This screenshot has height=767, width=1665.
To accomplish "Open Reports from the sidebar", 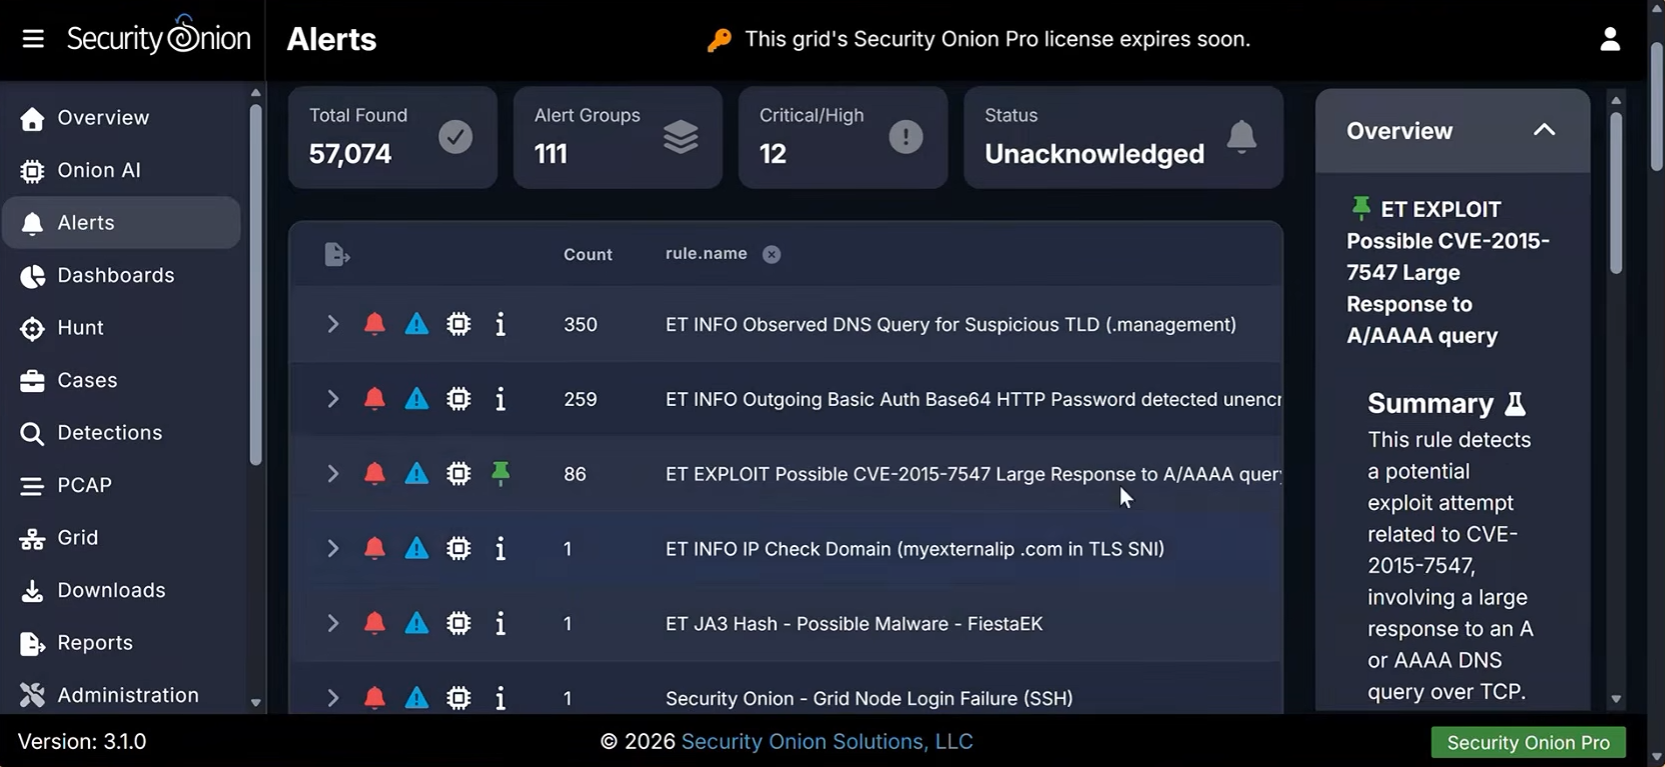I will (x=121, y=643).
